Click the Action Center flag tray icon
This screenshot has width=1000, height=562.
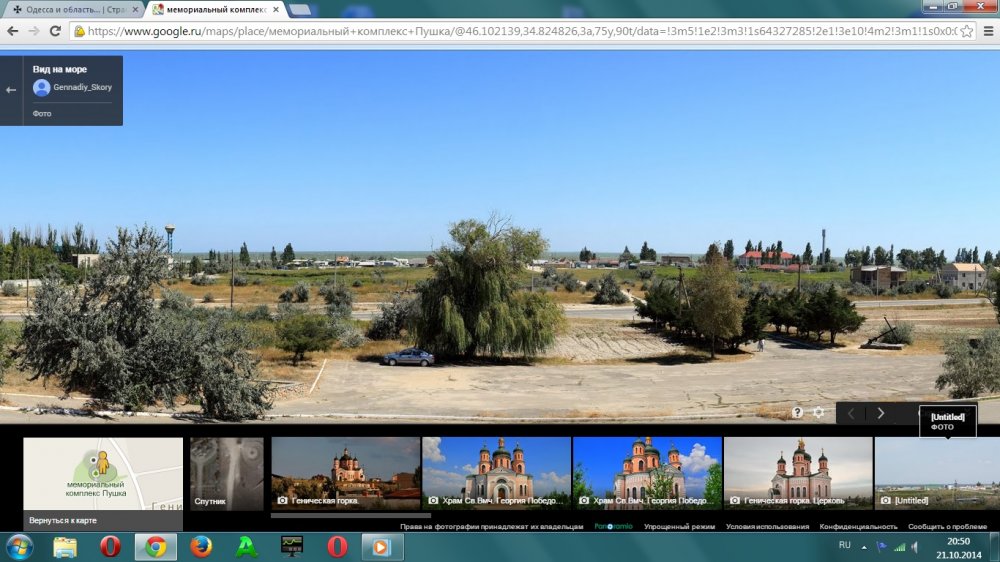click(x=882, y=547)
